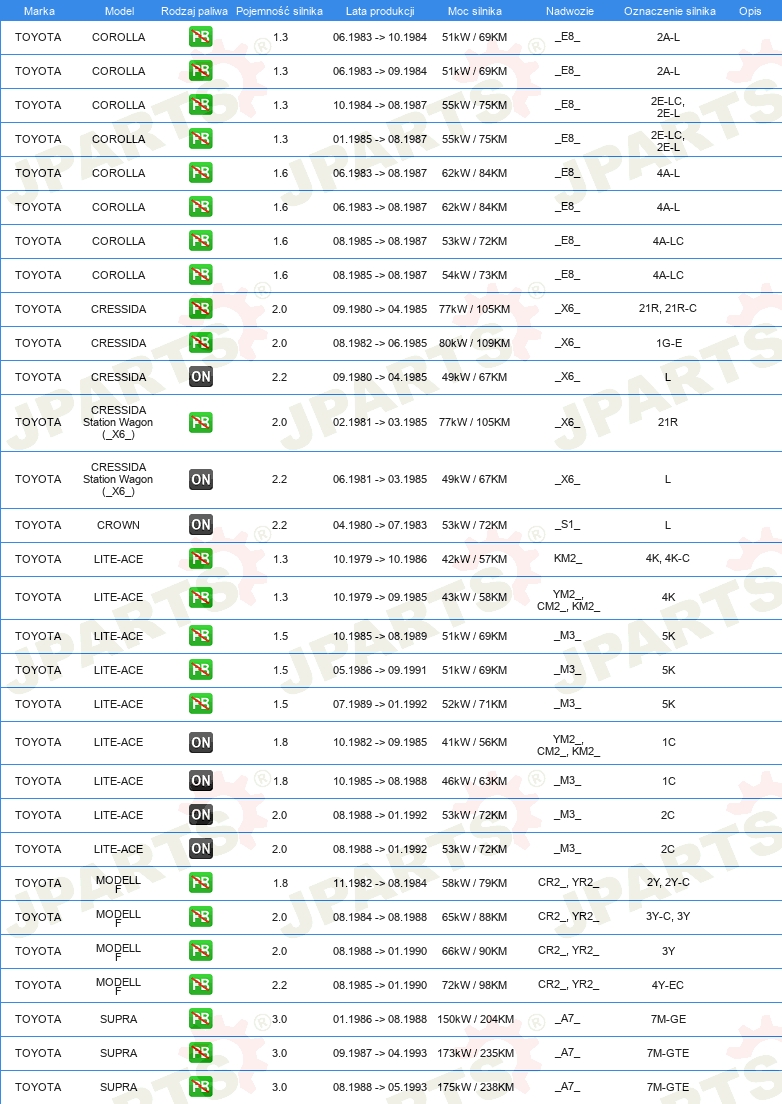Click the Oznaczenie silnika column header
Viewport: 782px width, 1104px height.
[x=669, y=11]
